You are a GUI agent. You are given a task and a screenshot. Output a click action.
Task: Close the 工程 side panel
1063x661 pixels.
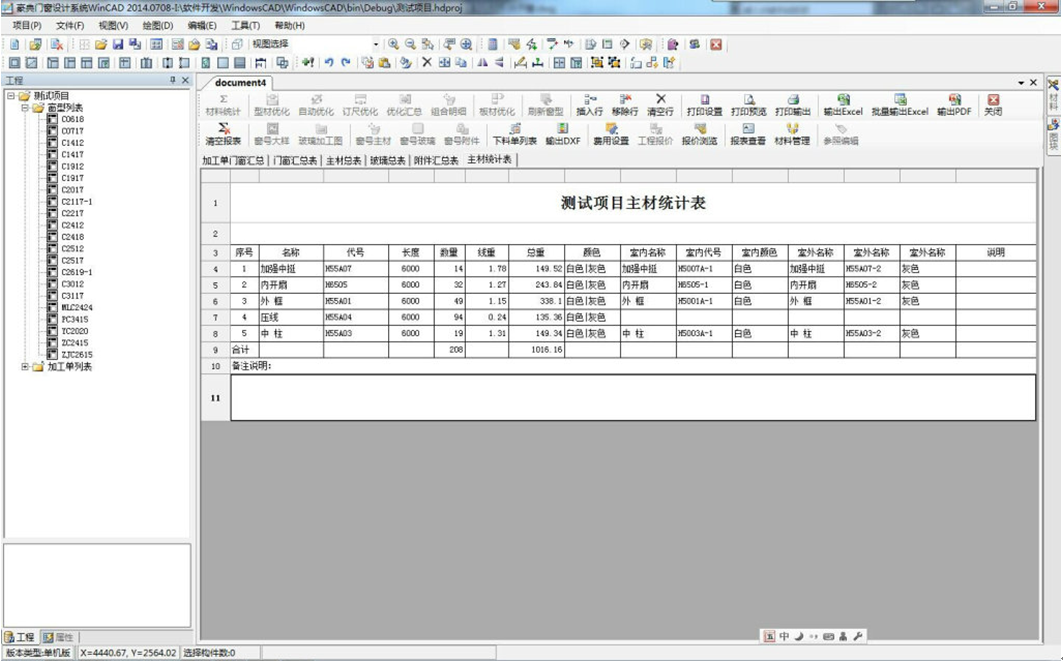[x=185, y=80]
